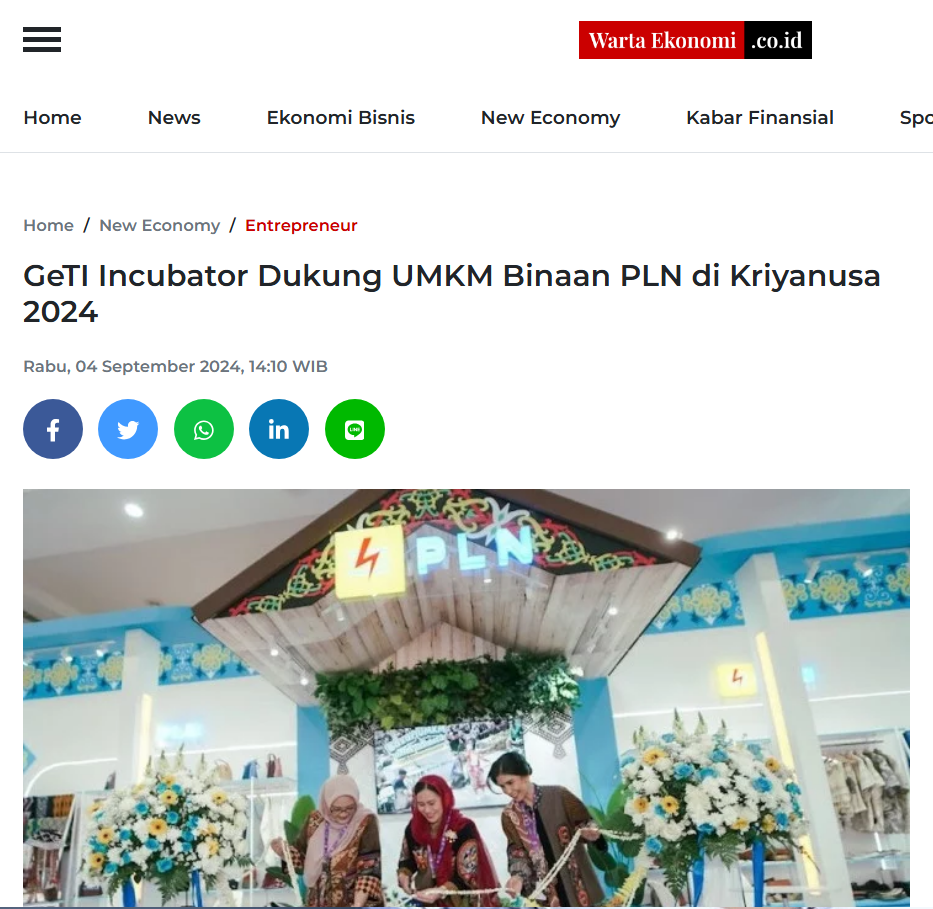Share article via LINE
Image resolution: width=933 pixels, height=909 pixels.
pos(355,429)
